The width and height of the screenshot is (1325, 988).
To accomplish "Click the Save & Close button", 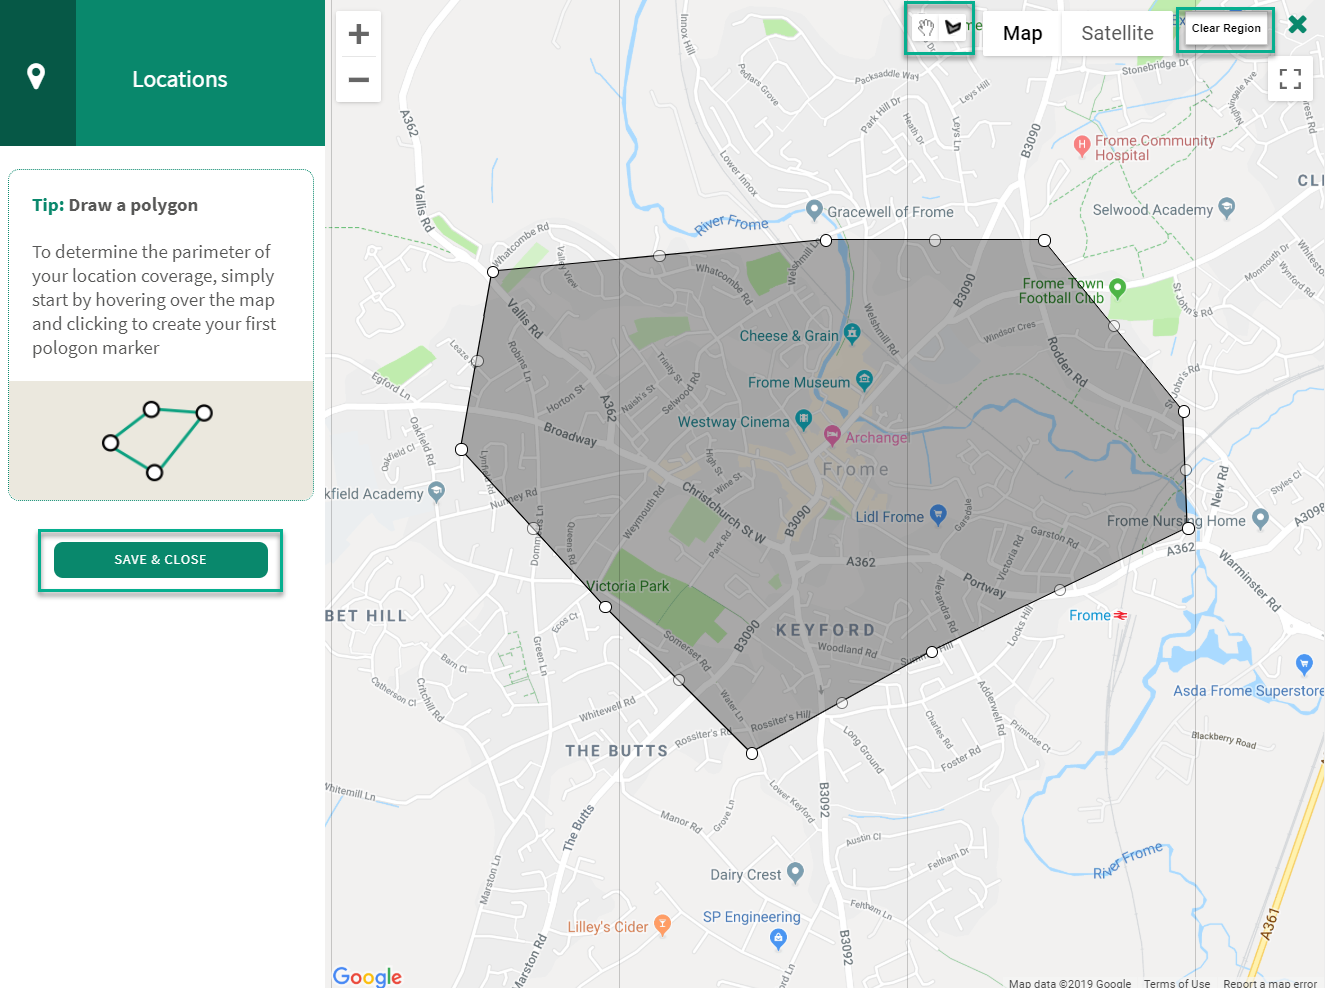I will coord(161,560).
